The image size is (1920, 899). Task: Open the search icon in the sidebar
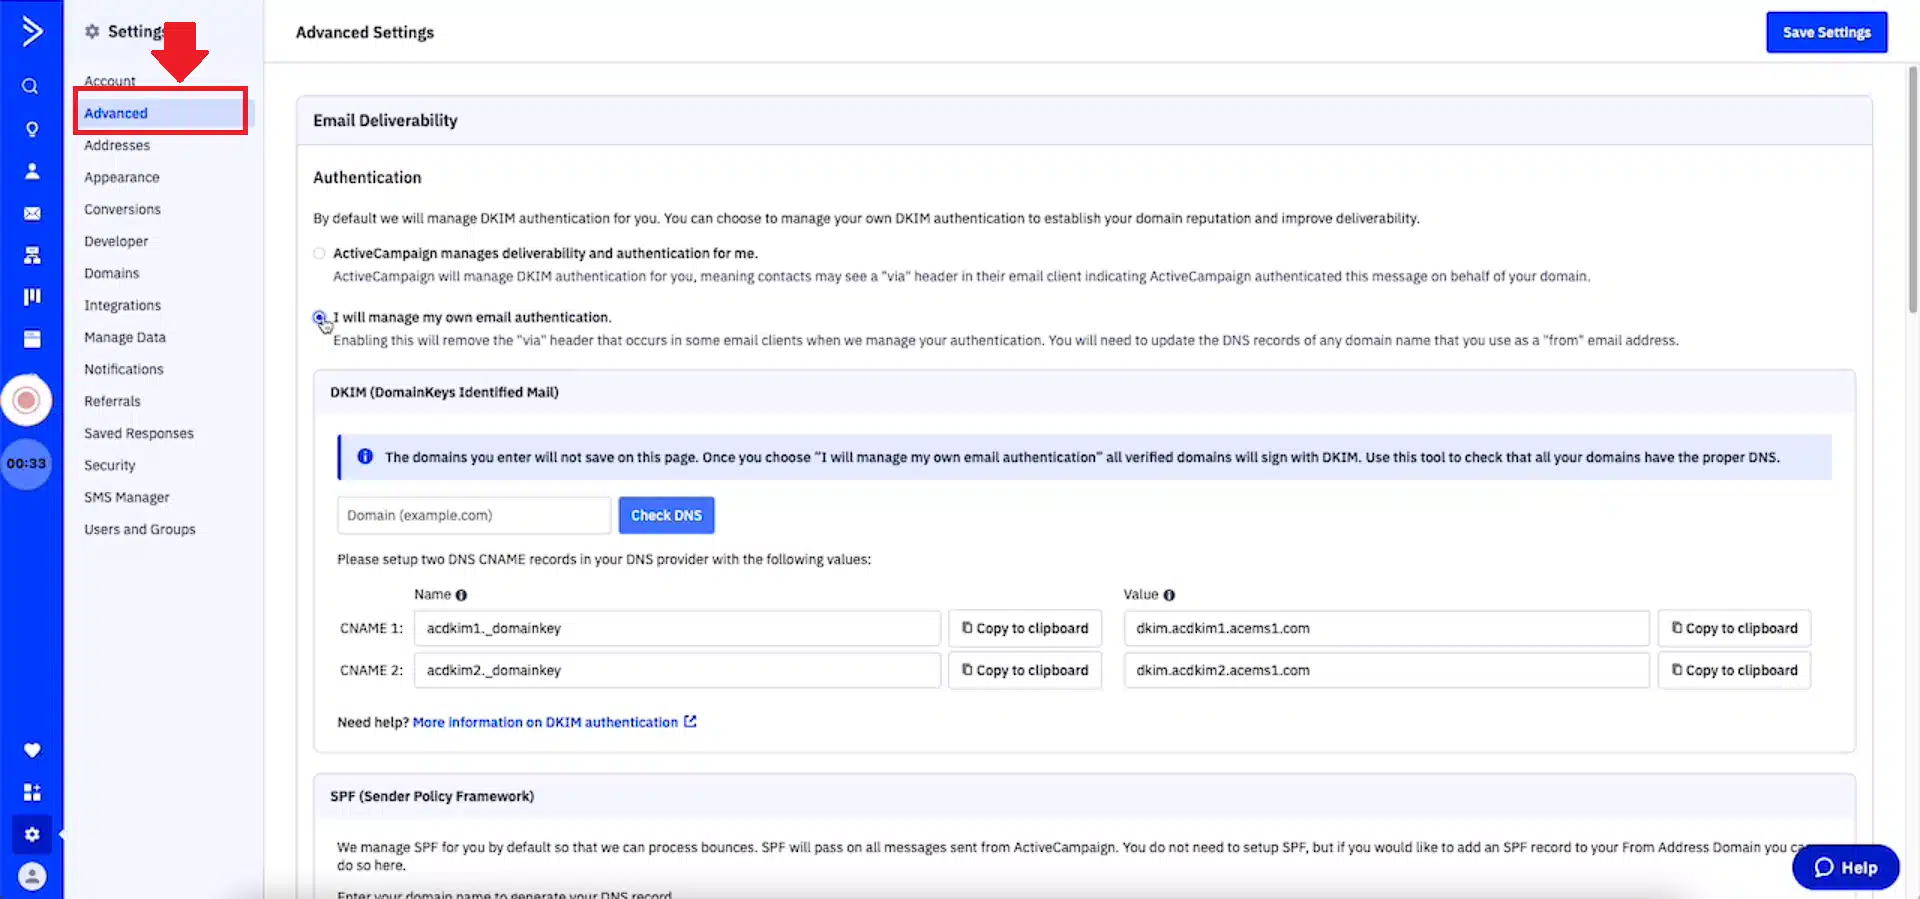pos(31,87)
